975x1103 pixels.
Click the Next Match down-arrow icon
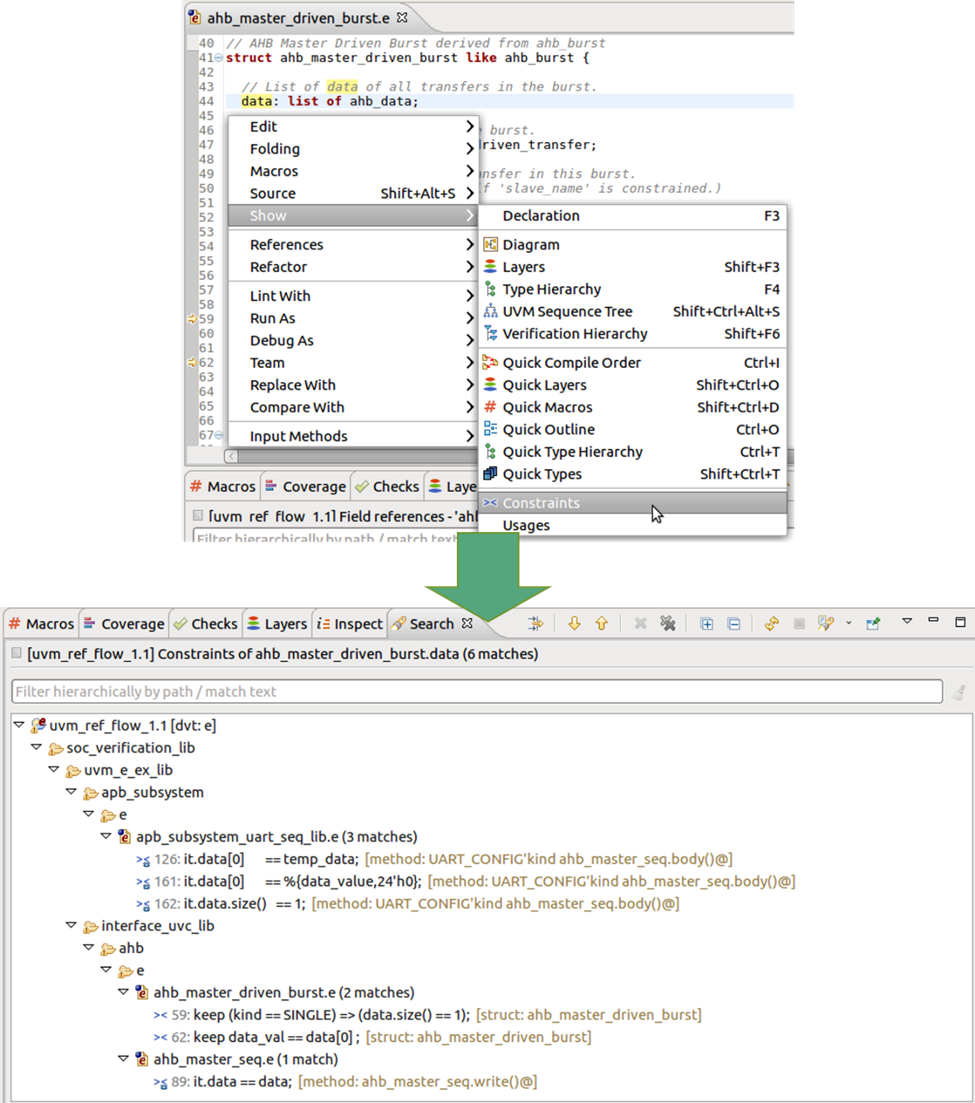coord(574,623)
